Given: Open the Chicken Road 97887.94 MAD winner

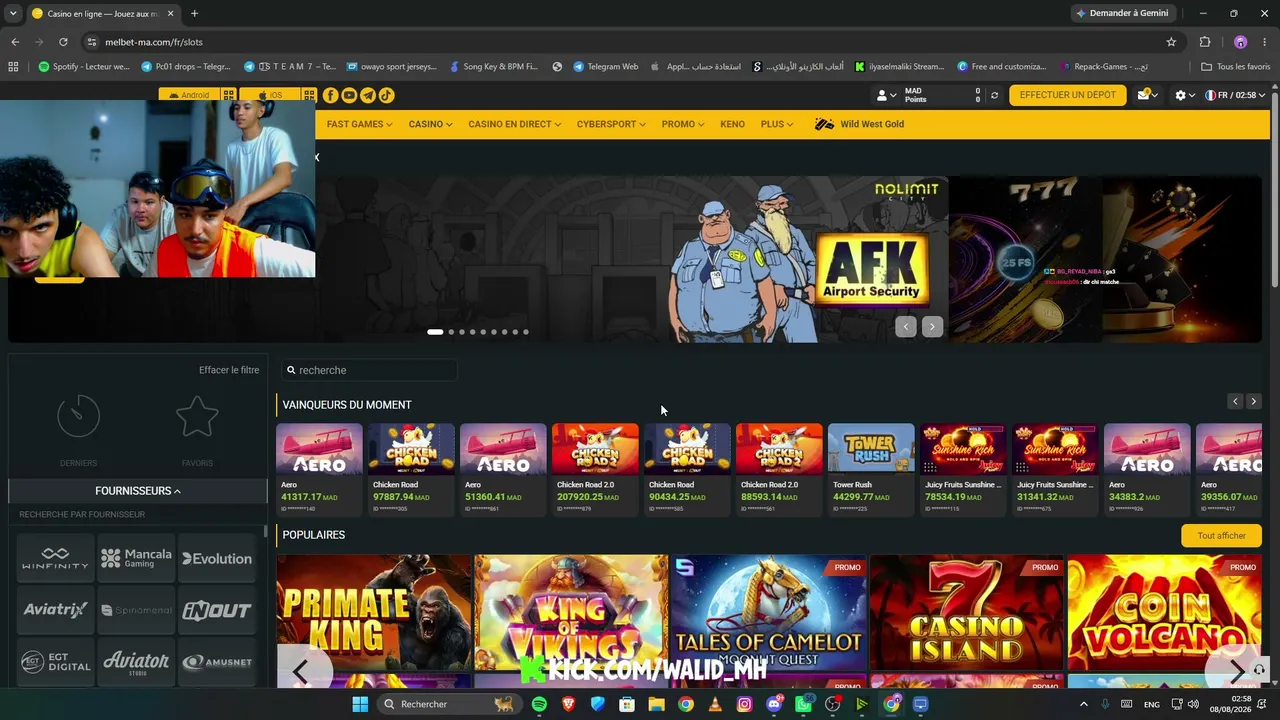Looking at the screenshot, I should click(x=411, y=469).
